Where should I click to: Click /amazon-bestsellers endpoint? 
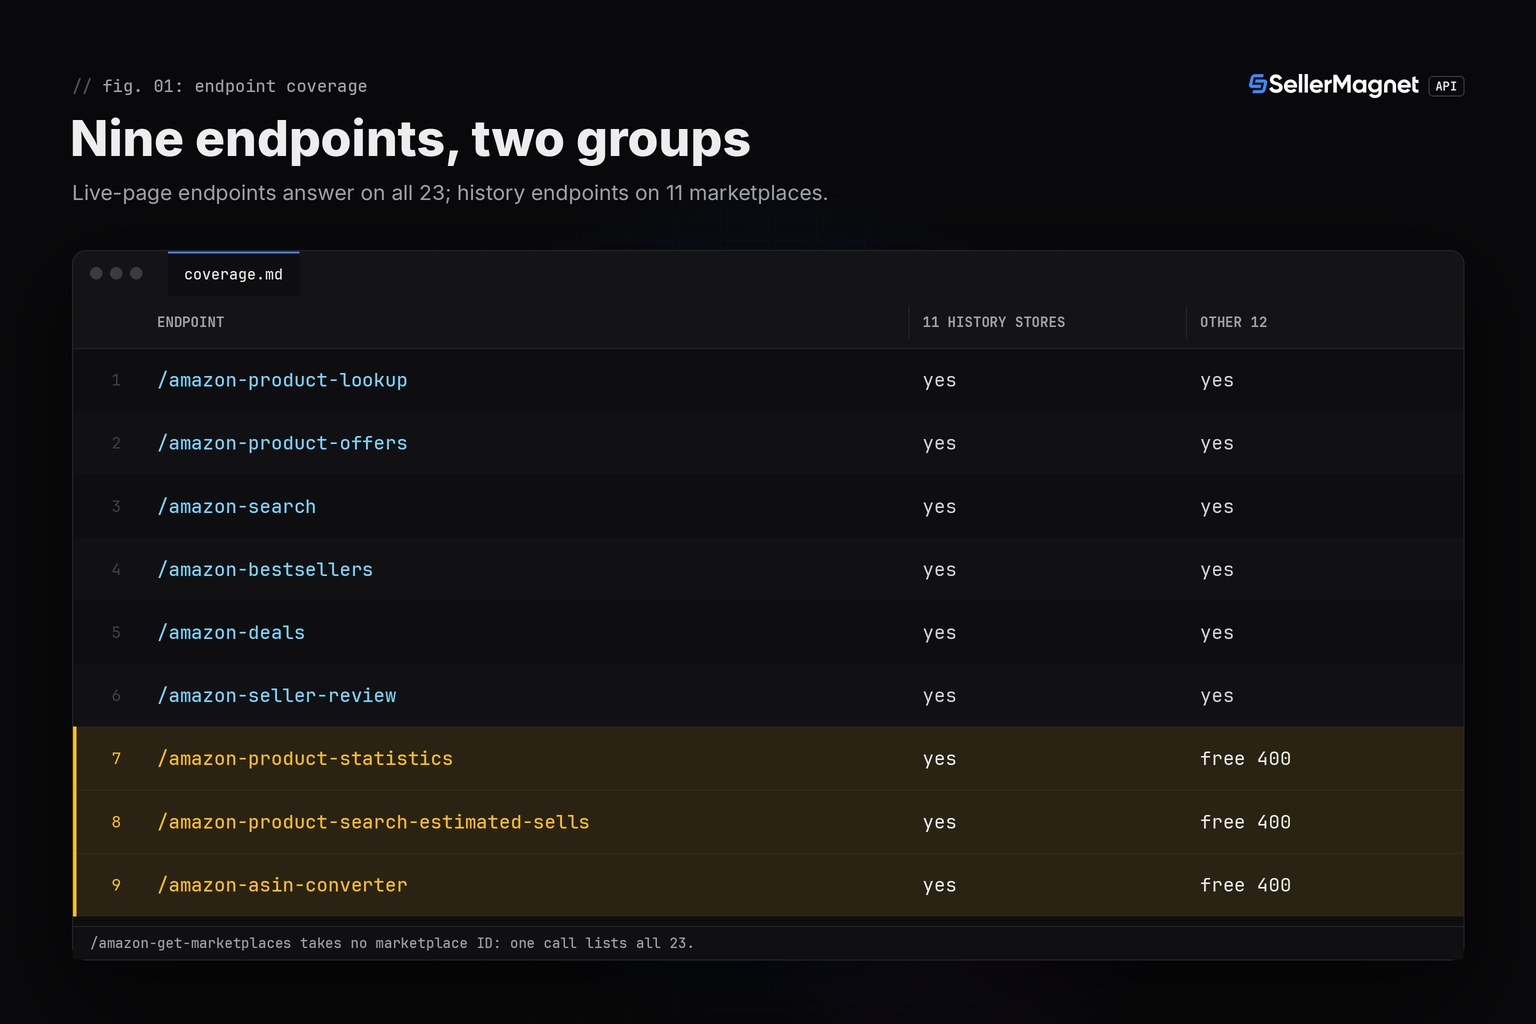tap(265, 570)
